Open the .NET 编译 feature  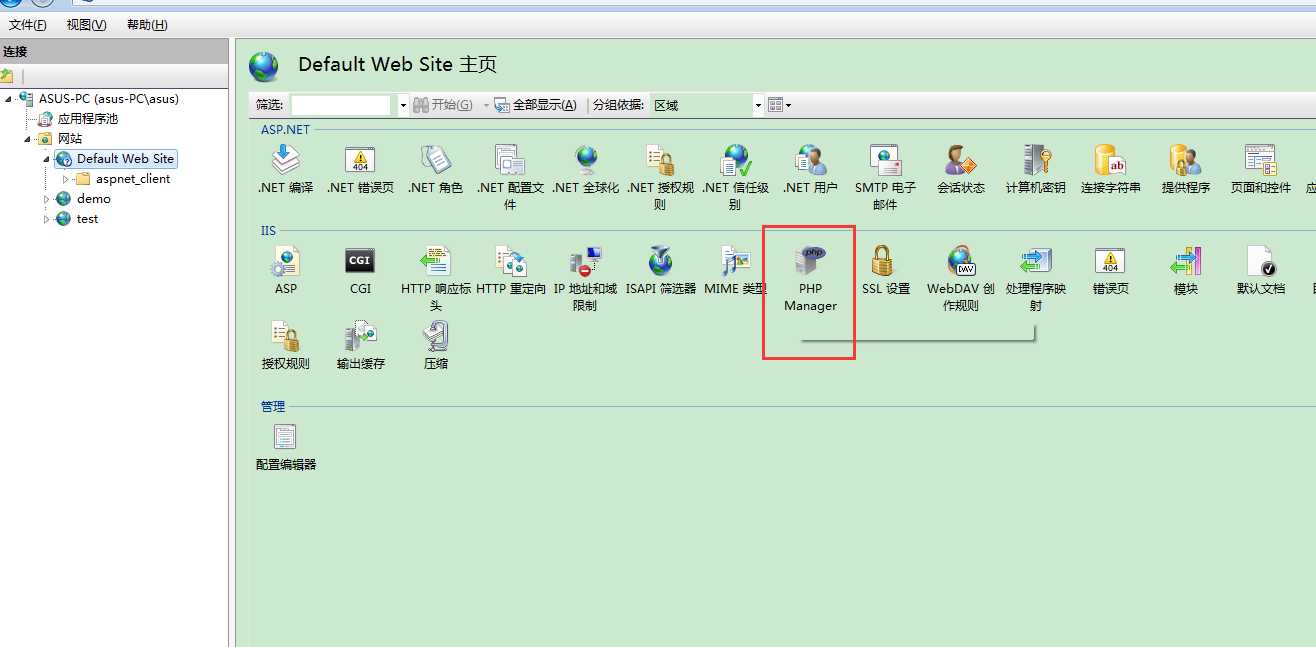(286, 169)
